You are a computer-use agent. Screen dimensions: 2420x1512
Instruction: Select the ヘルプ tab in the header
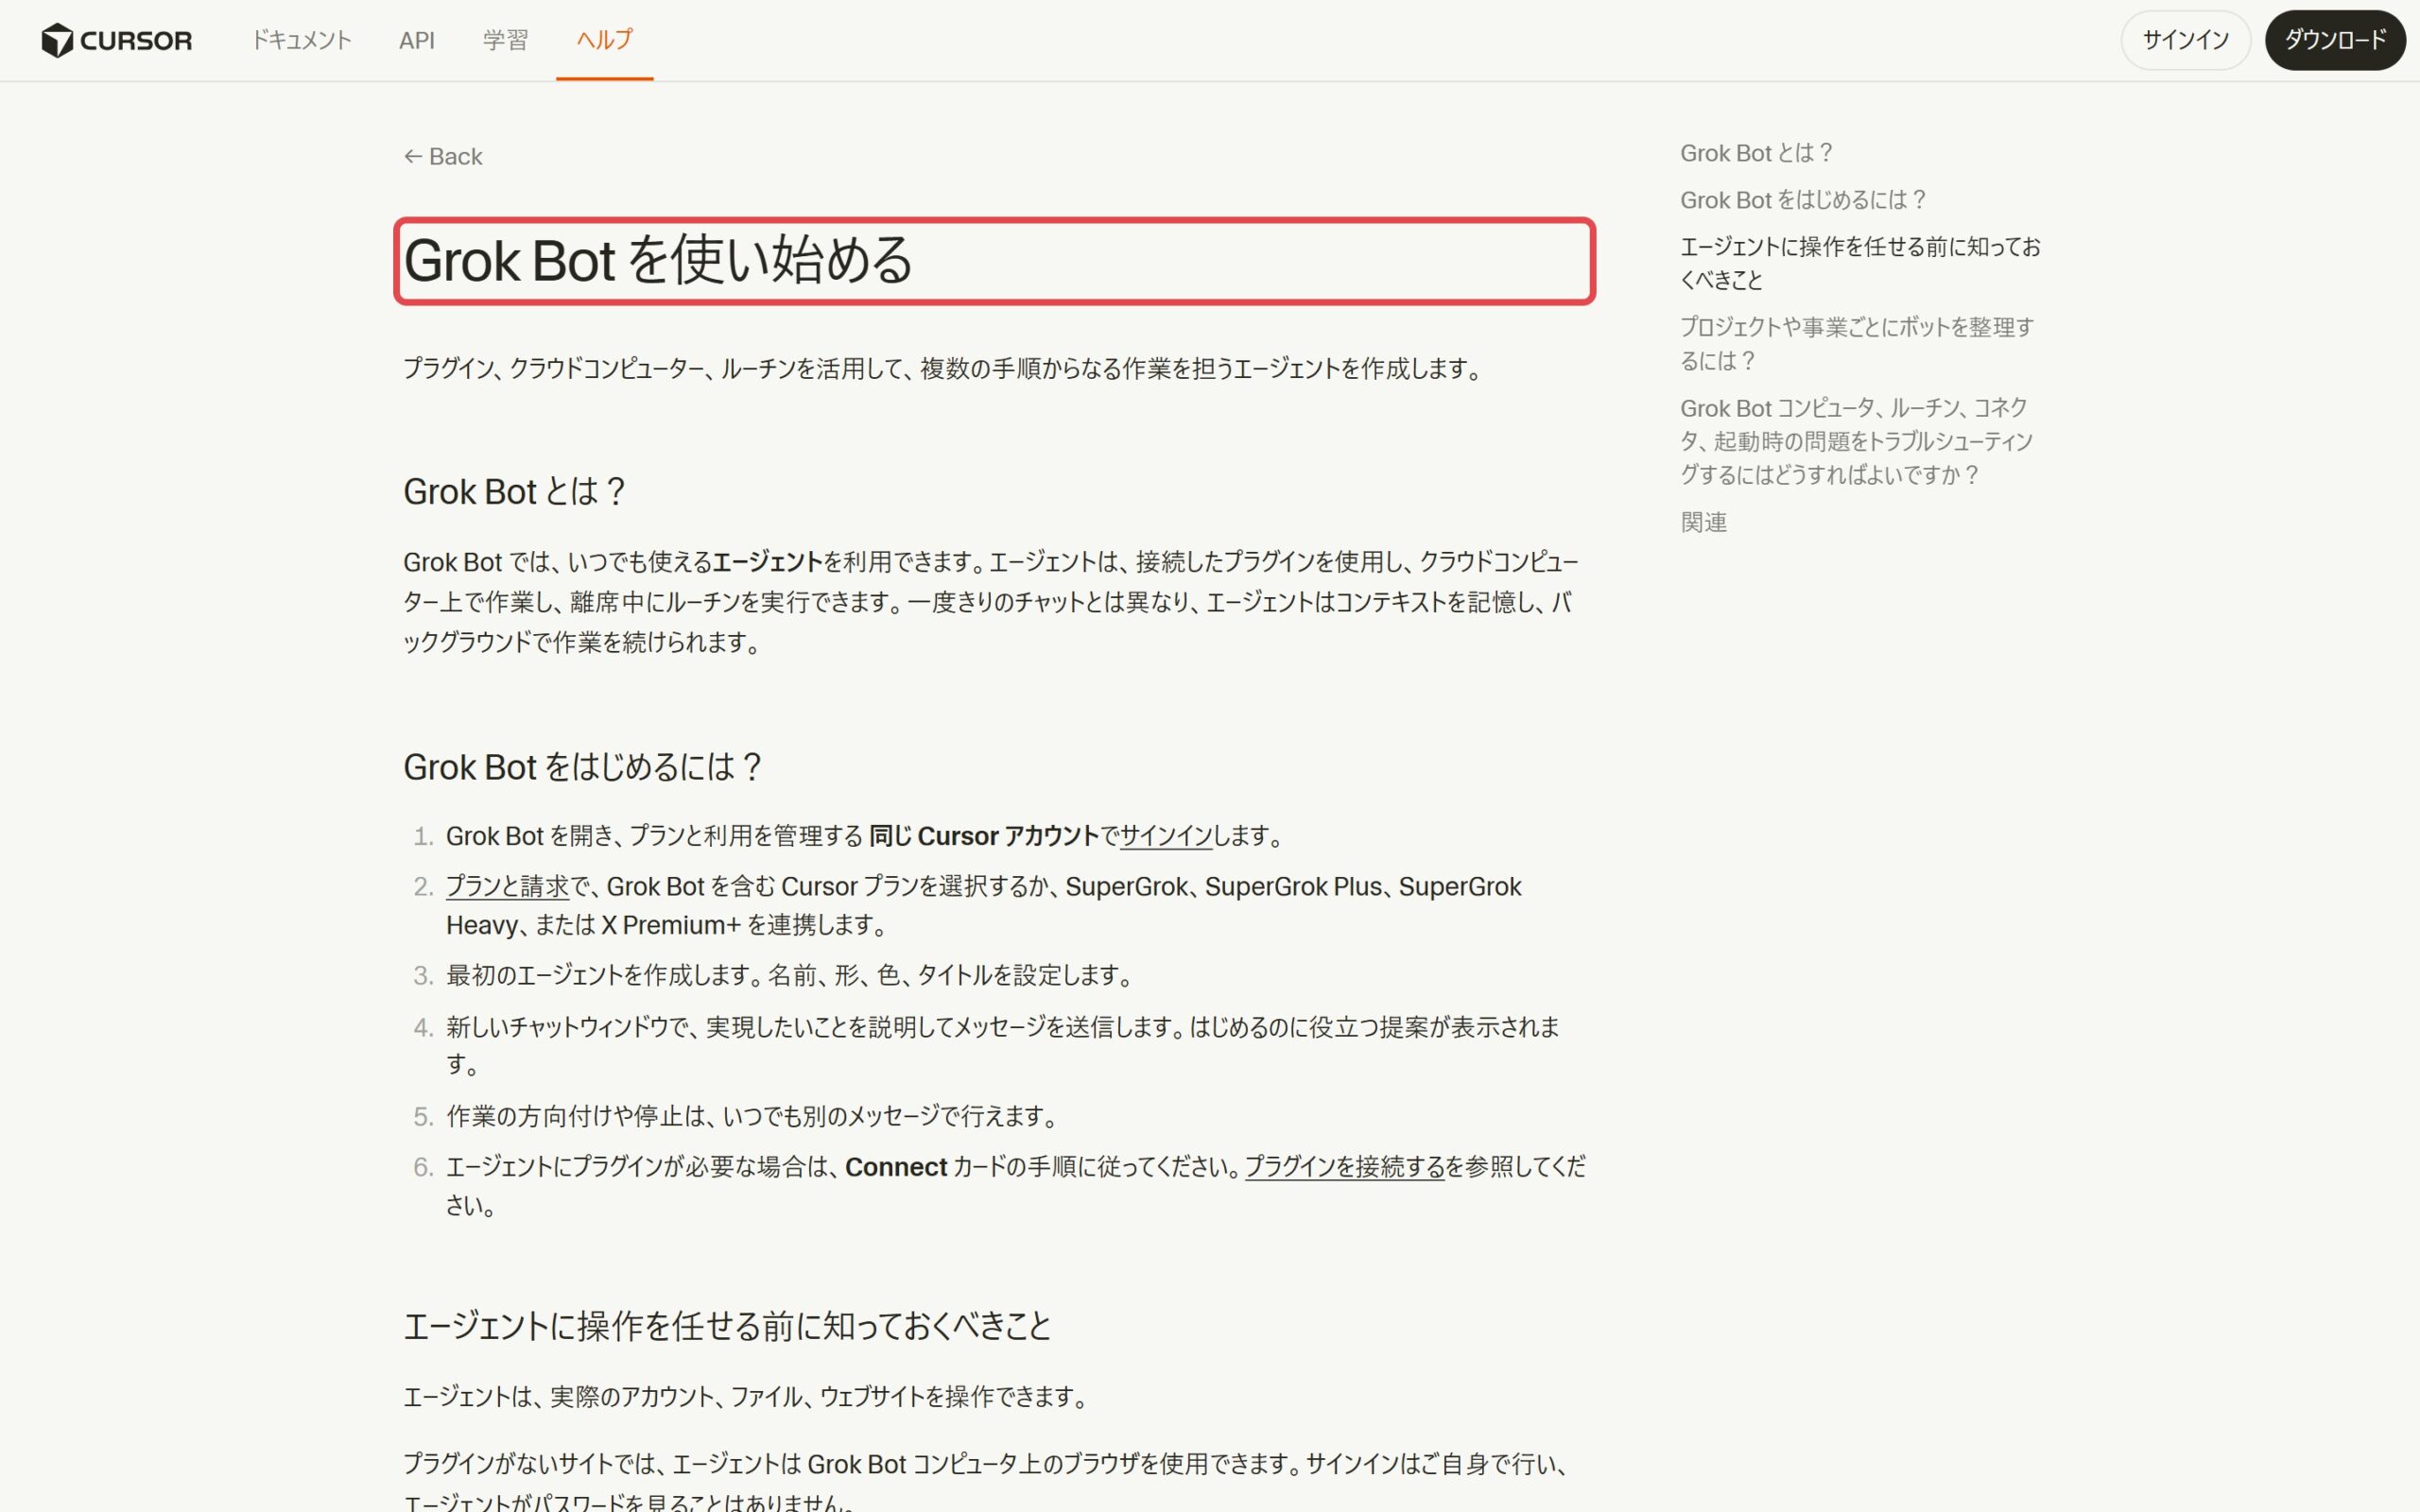[604, 40]
